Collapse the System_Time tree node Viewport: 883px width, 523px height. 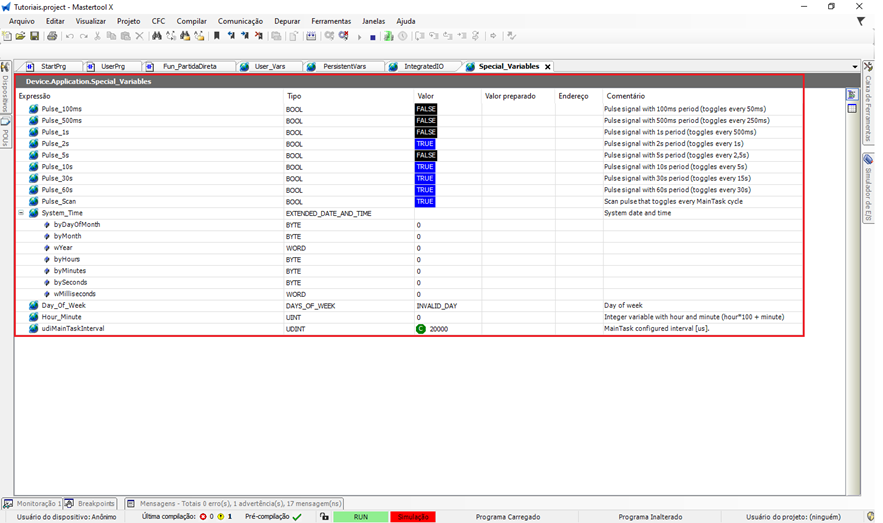coord(21,213)
